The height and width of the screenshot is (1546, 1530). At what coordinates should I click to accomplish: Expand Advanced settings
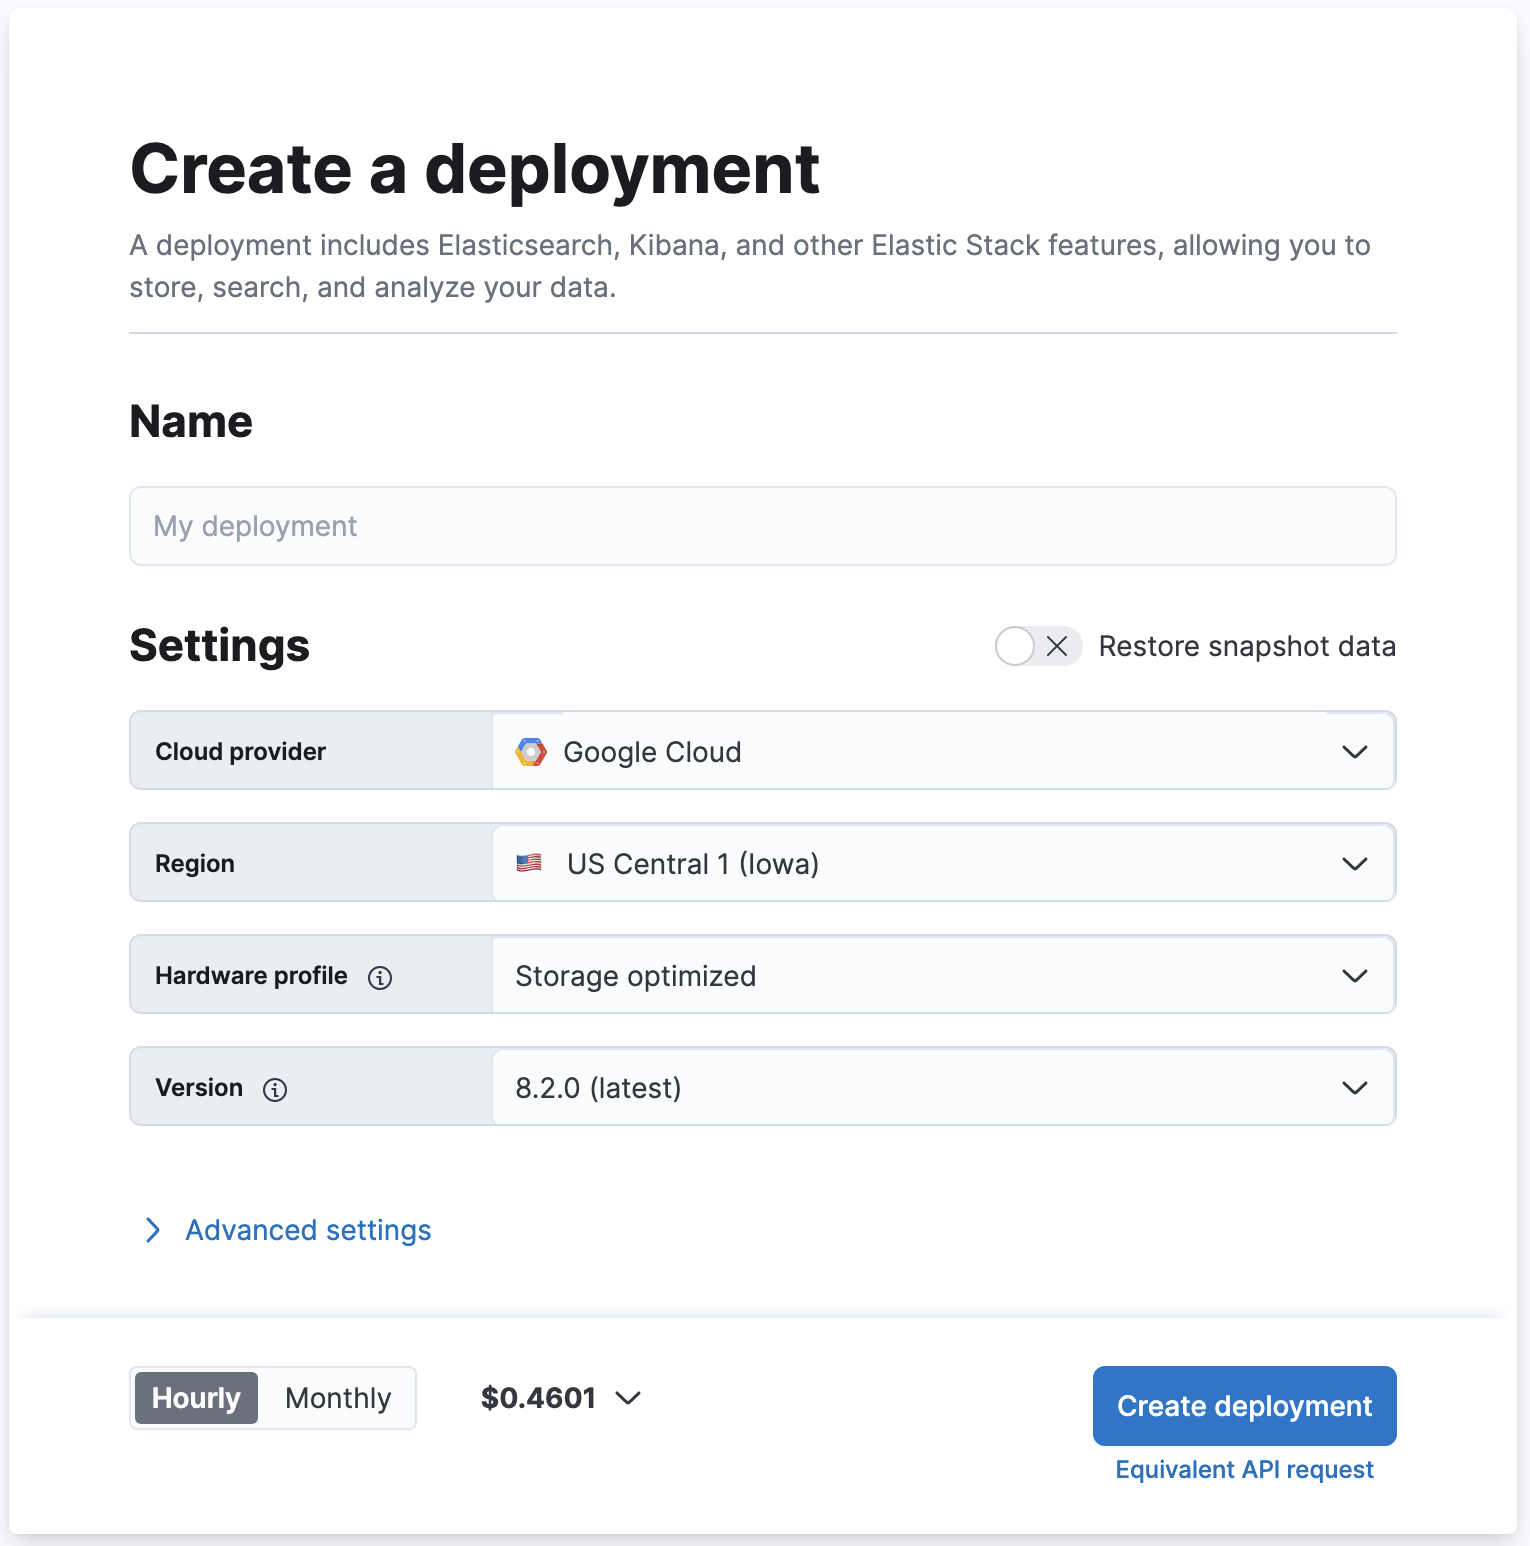pos(307,1230)
